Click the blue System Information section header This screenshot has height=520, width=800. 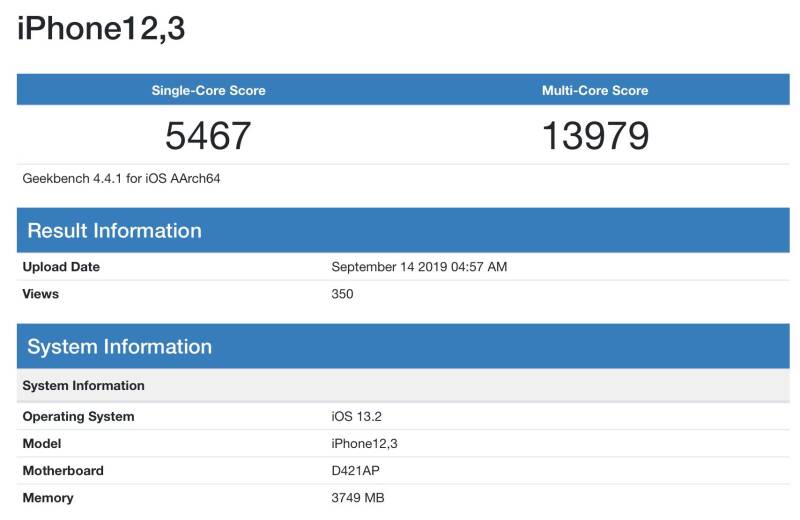pos(403,346)
